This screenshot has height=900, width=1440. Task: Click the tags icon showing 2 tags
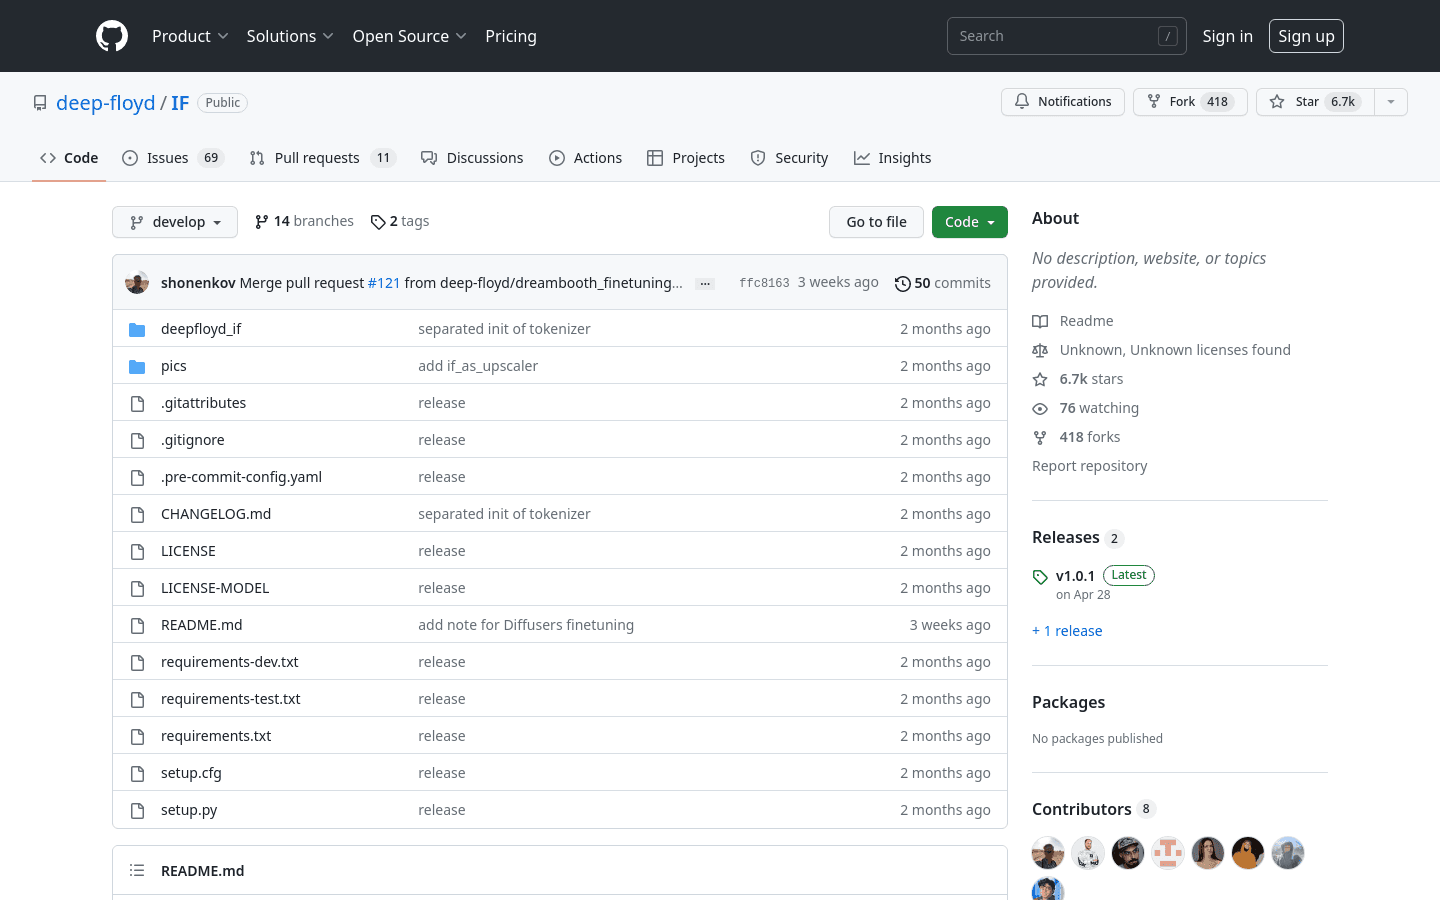click(378, 222)
